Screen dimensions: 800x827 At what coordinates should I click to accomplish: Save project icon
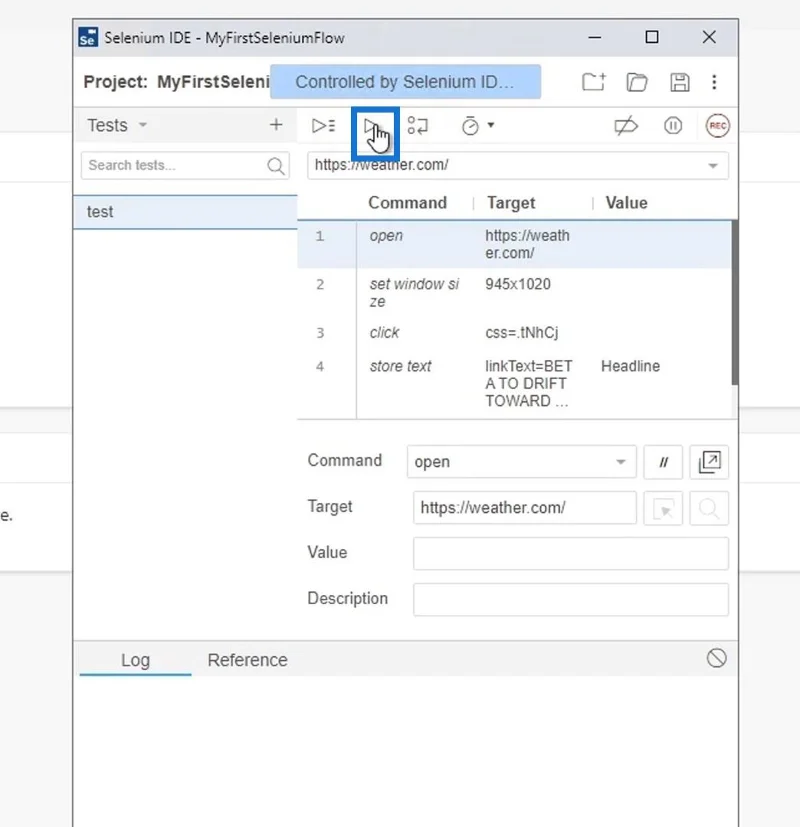tap(680, 82)
